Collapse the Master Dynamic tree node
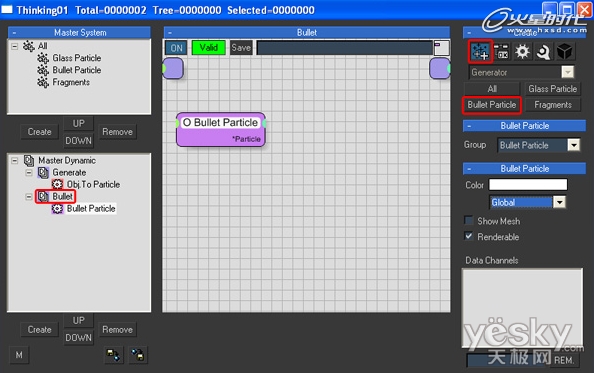Screen dimensions: 594x373 (14, 161)
